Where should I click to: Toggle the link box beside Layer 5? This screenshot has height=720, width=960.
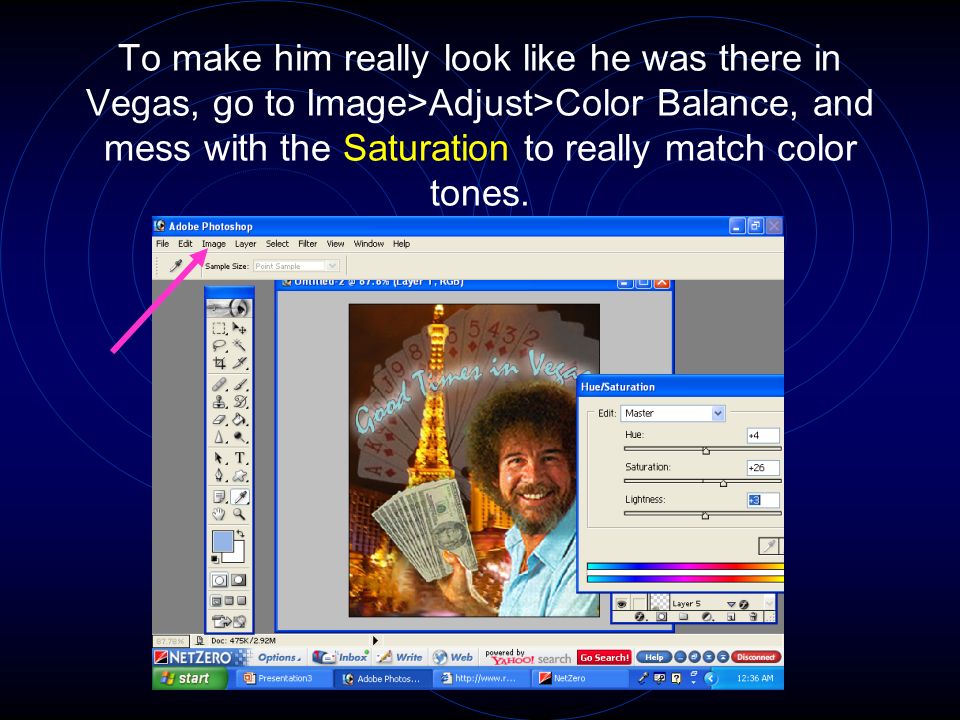pos(639,604)
